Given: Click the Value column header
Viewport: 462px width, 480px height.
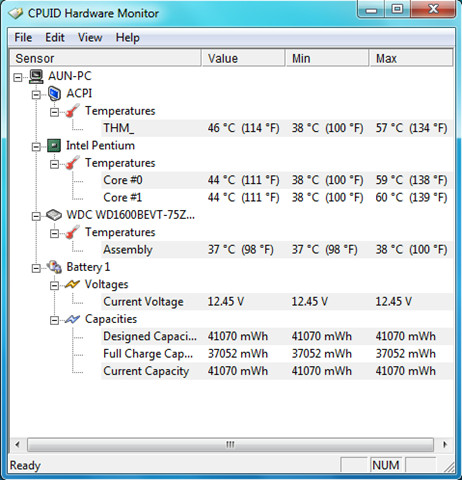Looking at the screenshot, I should [244, 58].
